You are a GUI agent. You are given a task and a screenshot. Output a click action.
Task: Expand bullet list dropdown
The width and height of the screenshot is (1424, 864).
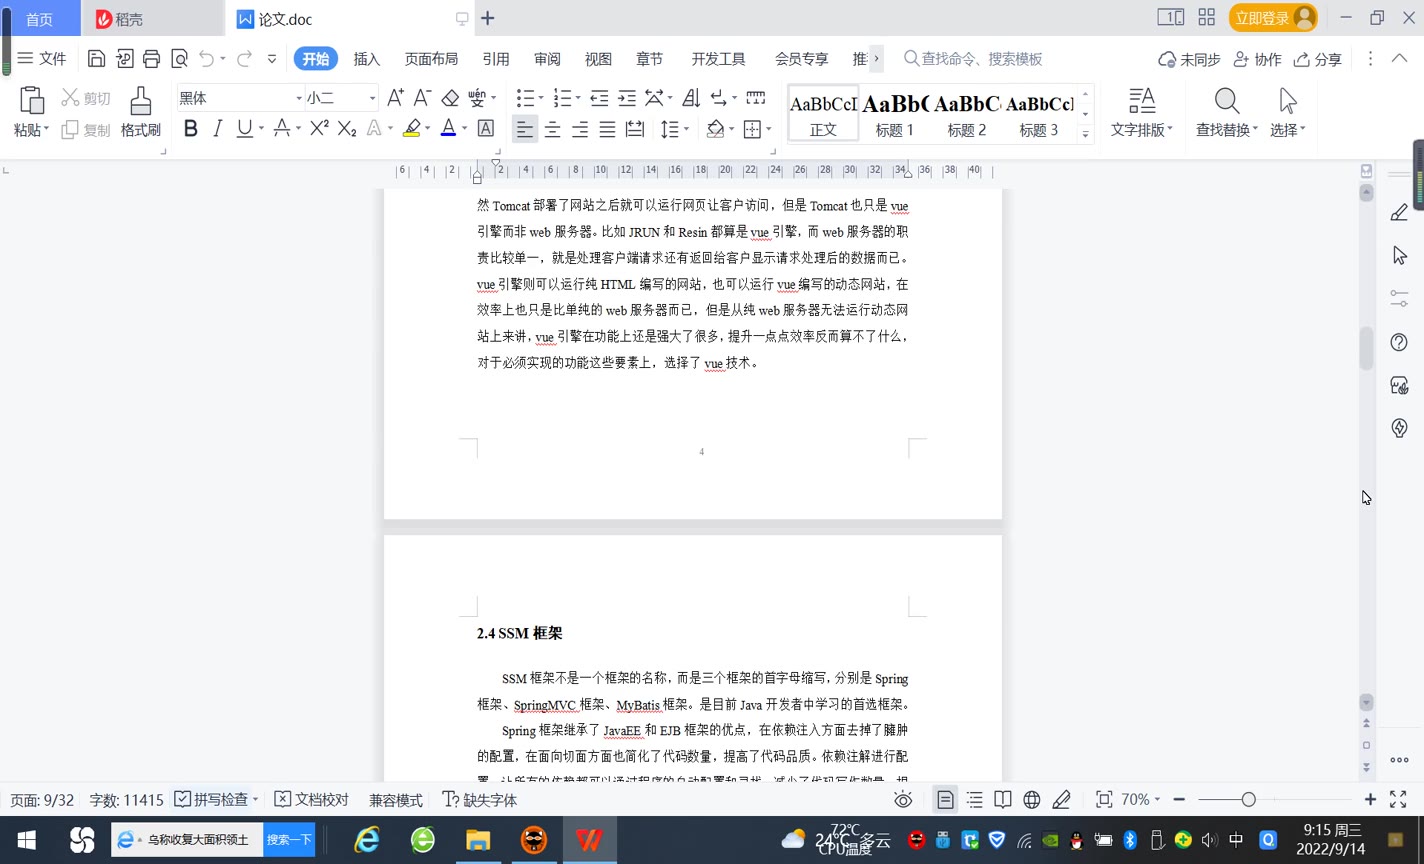pos(541,98)
